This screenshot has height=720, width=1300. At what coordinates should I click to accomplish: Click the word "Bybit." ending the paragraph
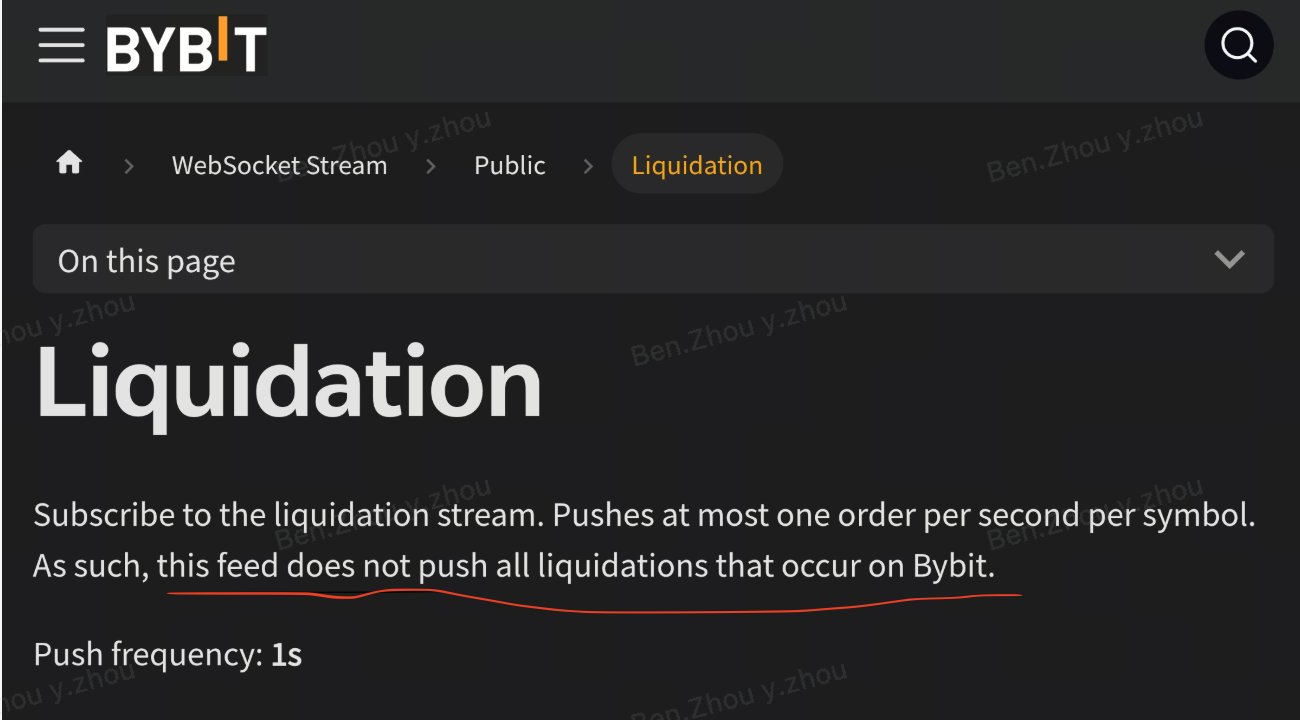pyautogui.click(x=954, y=566)
